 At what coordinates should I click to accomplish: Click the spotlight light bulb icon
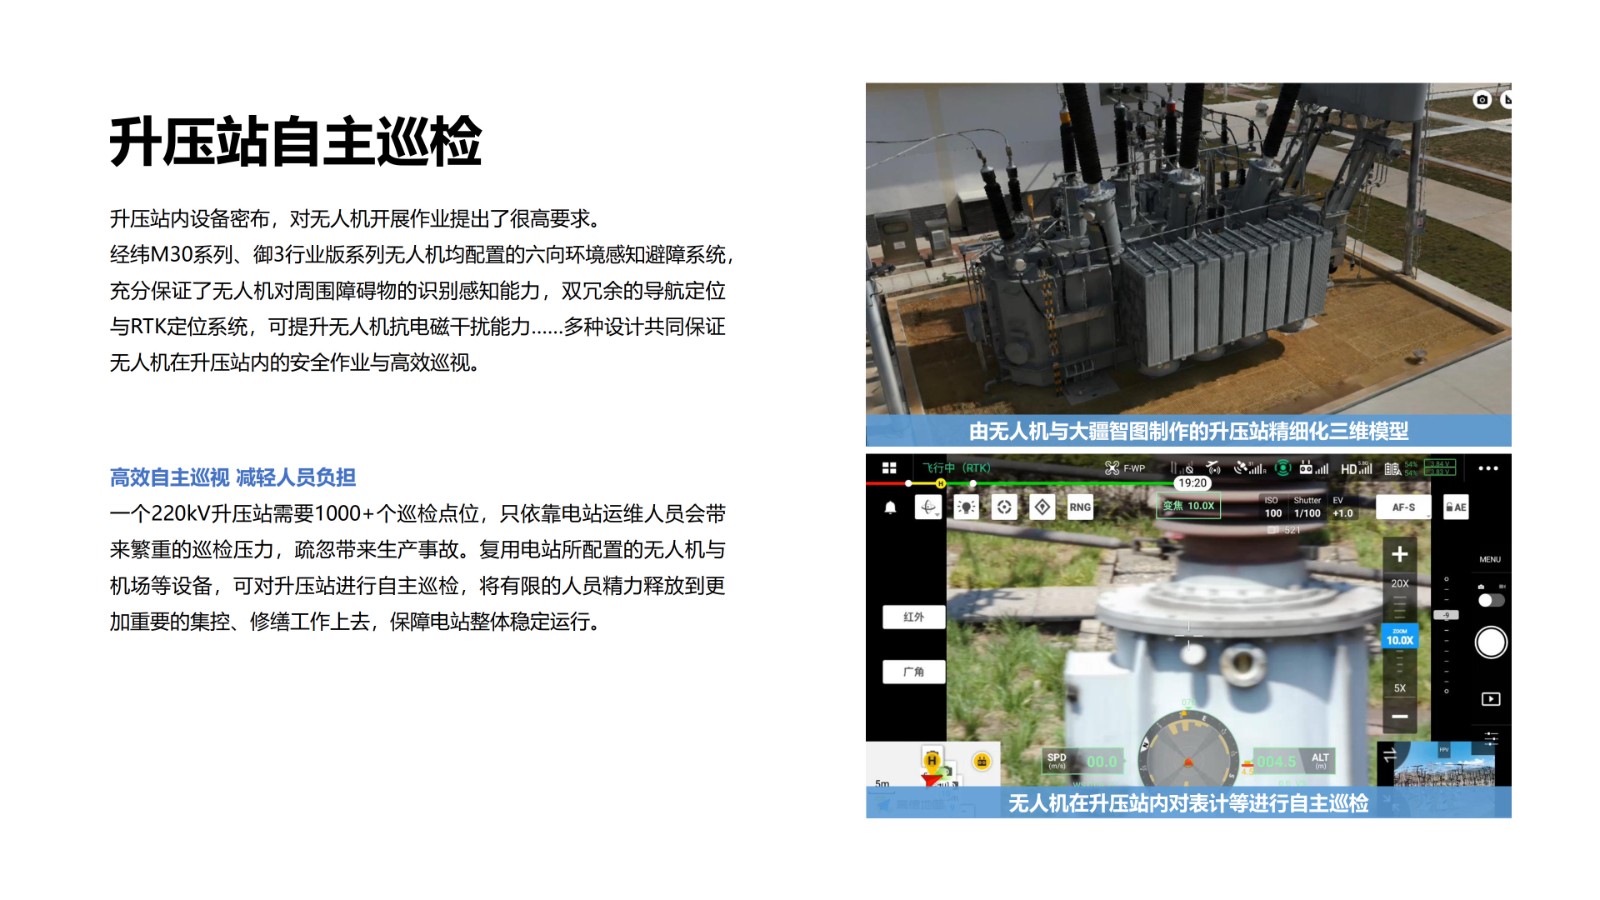[966, 508]
